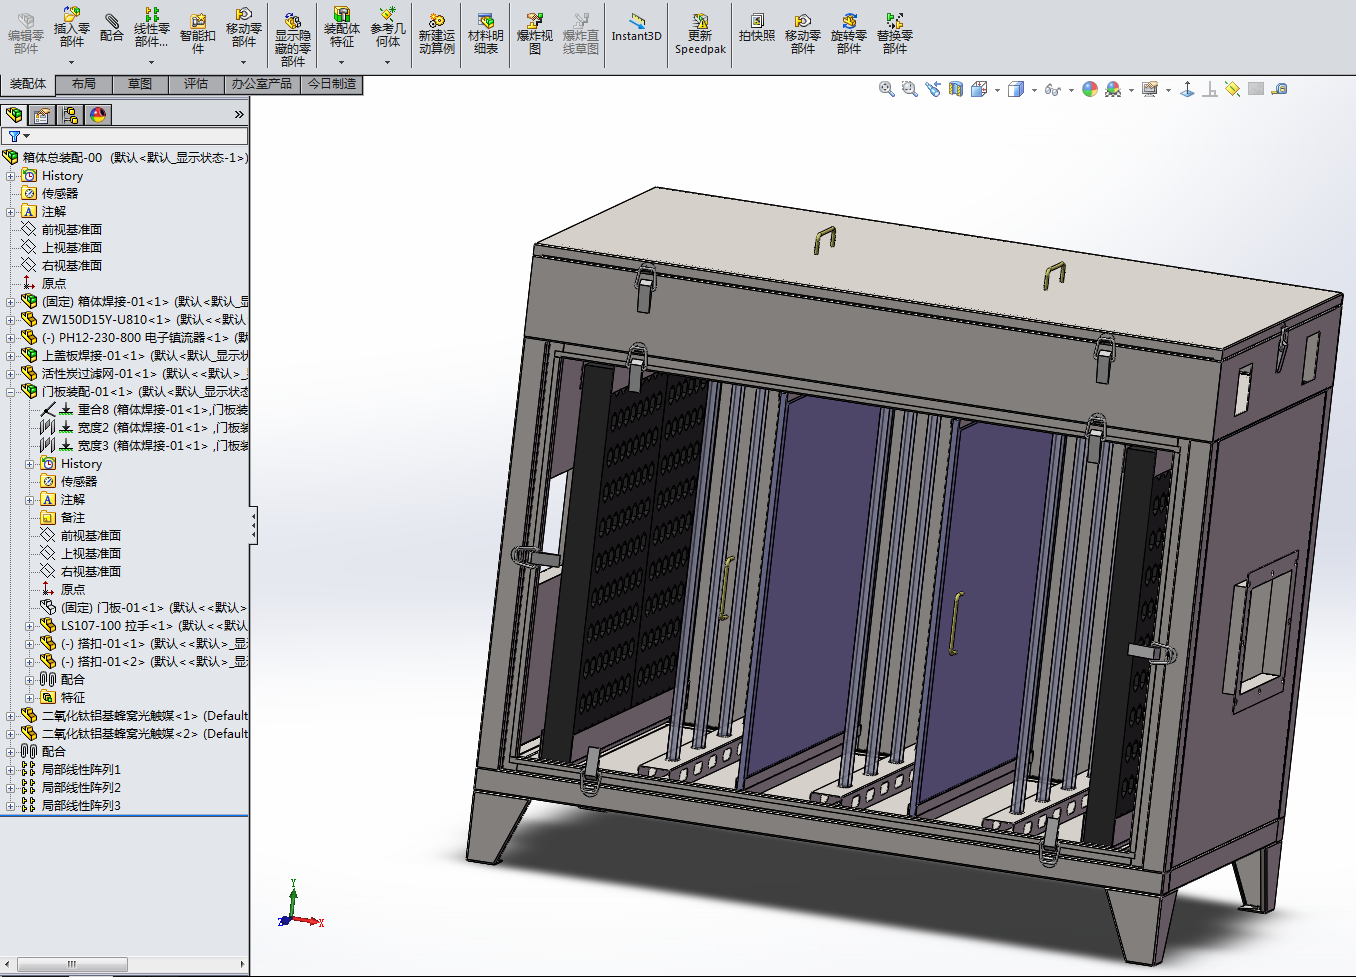Activate the Section View icon
The height and width of the screenshot is (977, 1356).
956,89
